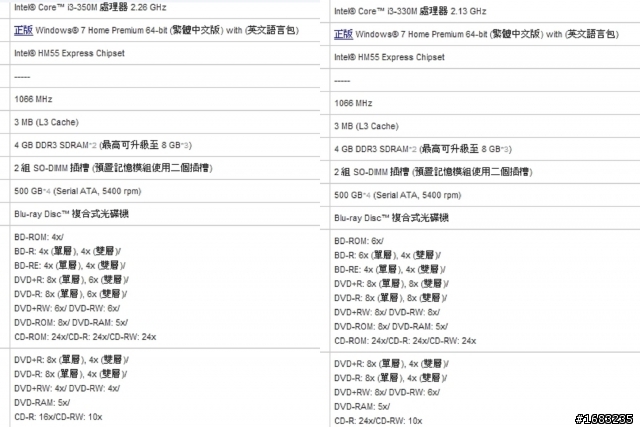Click DVD+RW: 8x/ DVD-RW: 6x/ line
Screen dimensions: 640x427
tap(387, 392)
